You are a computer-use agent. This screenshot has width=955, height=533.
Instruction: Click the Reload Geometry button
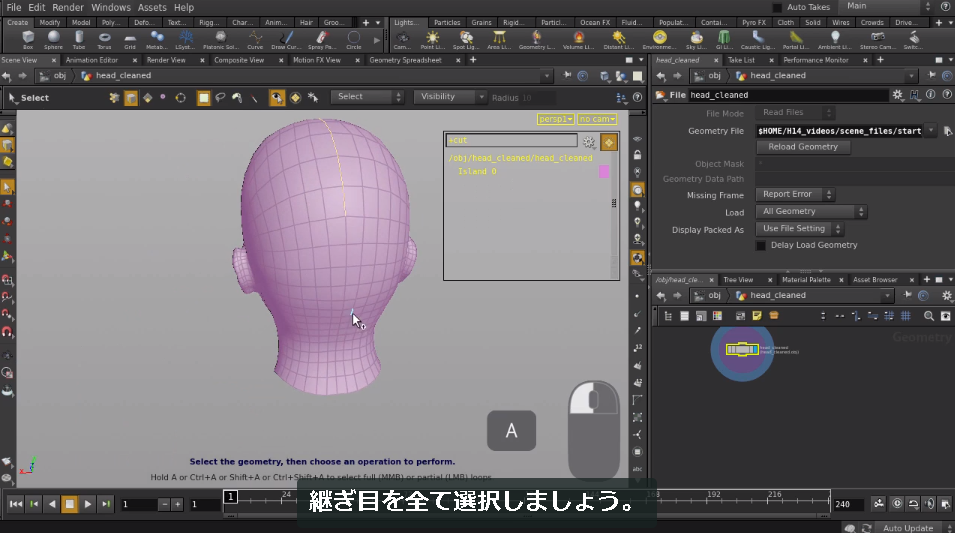coord(803,147)
